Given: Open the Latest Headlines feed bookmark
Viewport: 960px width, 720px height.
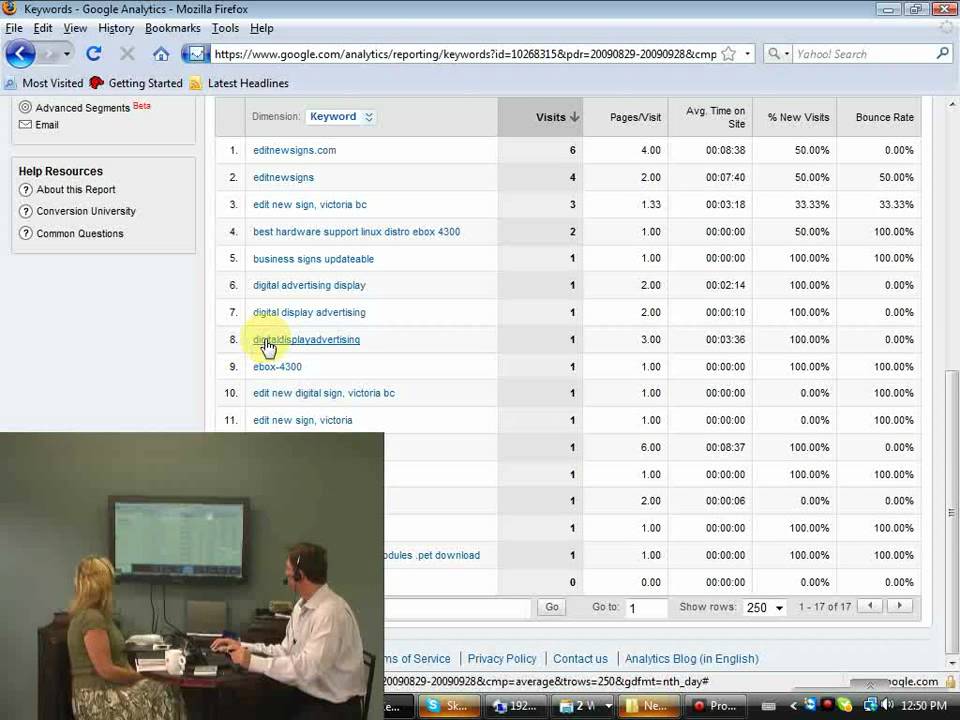Looking at the screenshot, I should point(239,83).
